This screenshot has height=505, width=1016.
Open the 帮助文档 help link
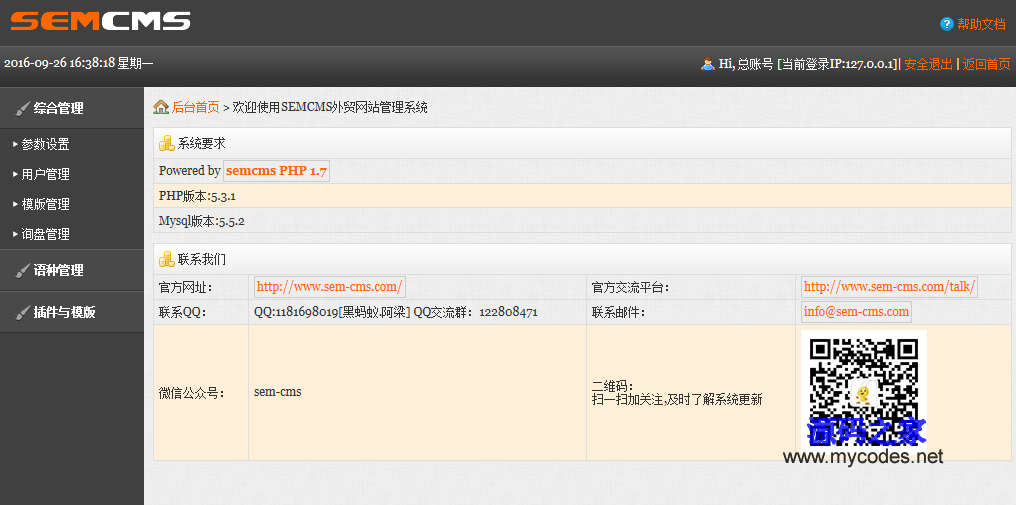[x=982, y=24]
